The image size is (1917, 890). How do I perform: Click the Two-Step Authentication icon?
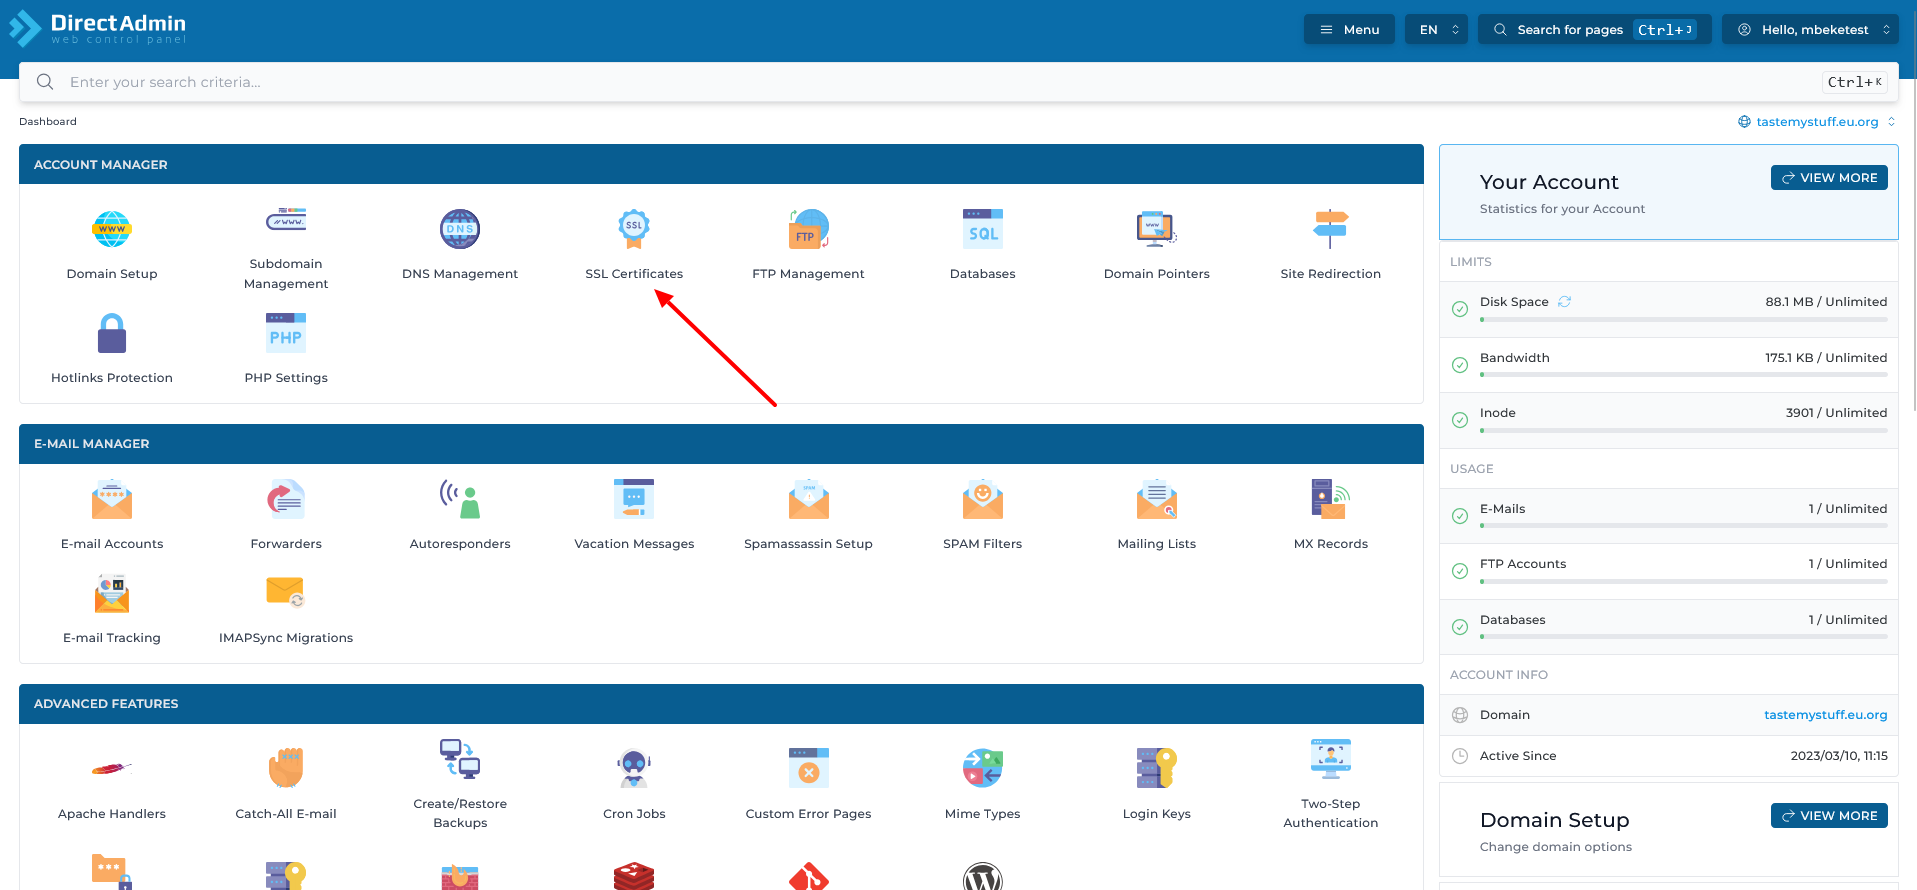pyautogui.click(x=1330, y=759)
